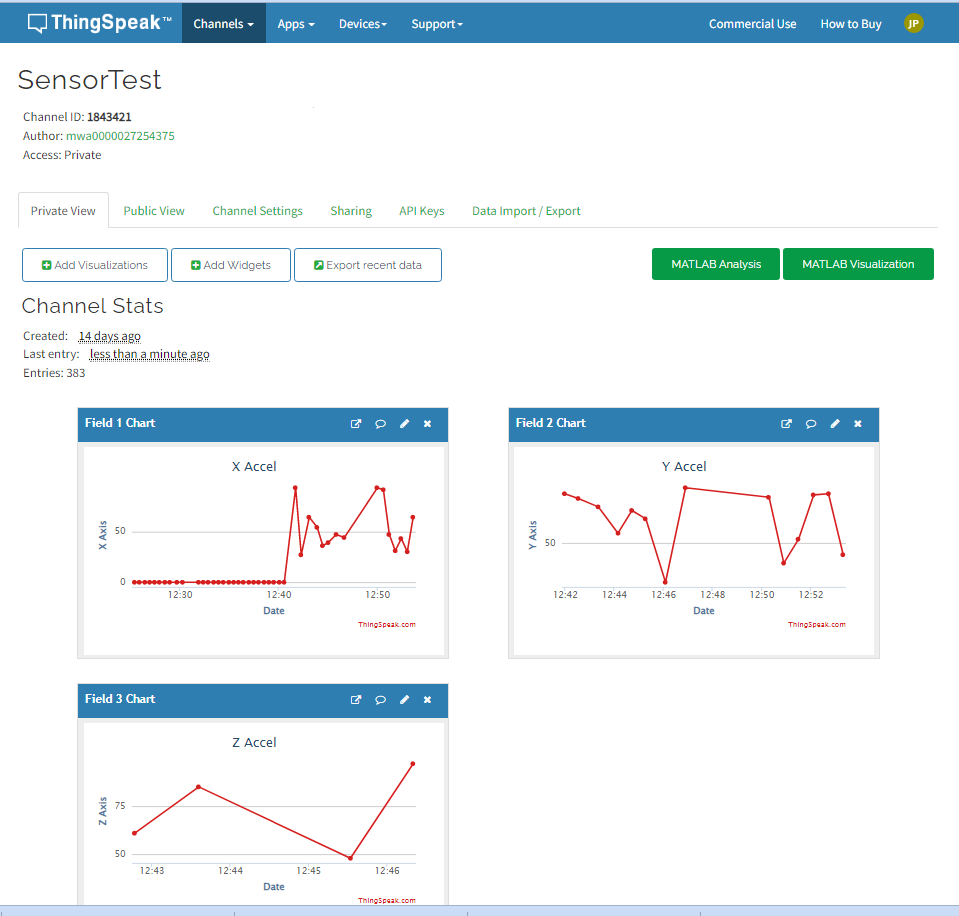Click the 'Entries: 383' text

click(54, 373)
